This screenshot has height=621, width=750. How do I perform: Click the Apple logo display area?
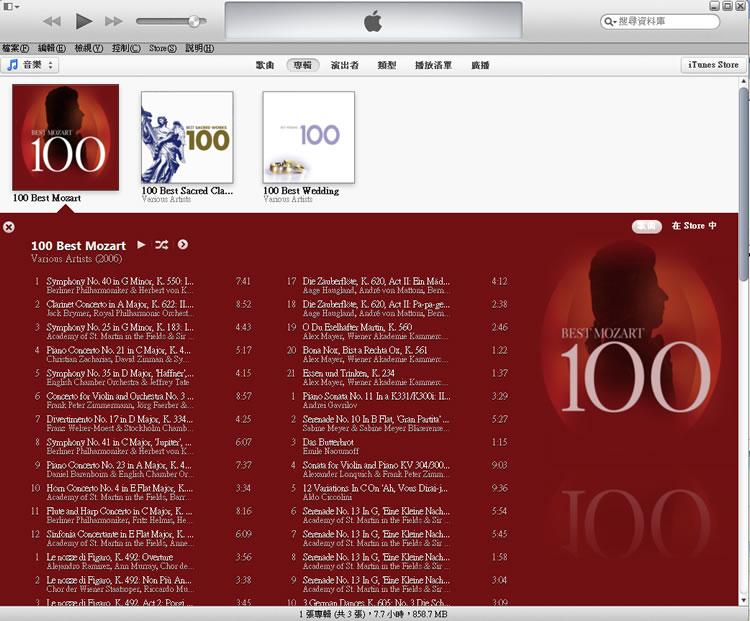[x=373, y=21]
